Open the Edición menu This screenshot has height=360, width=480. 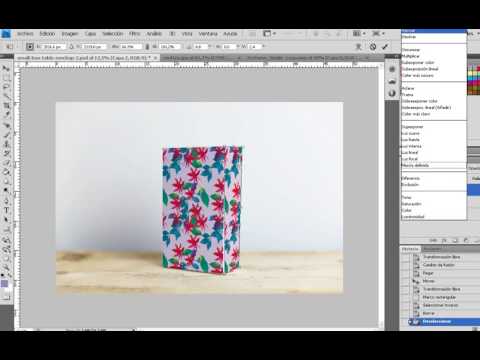tap(47, 34)
